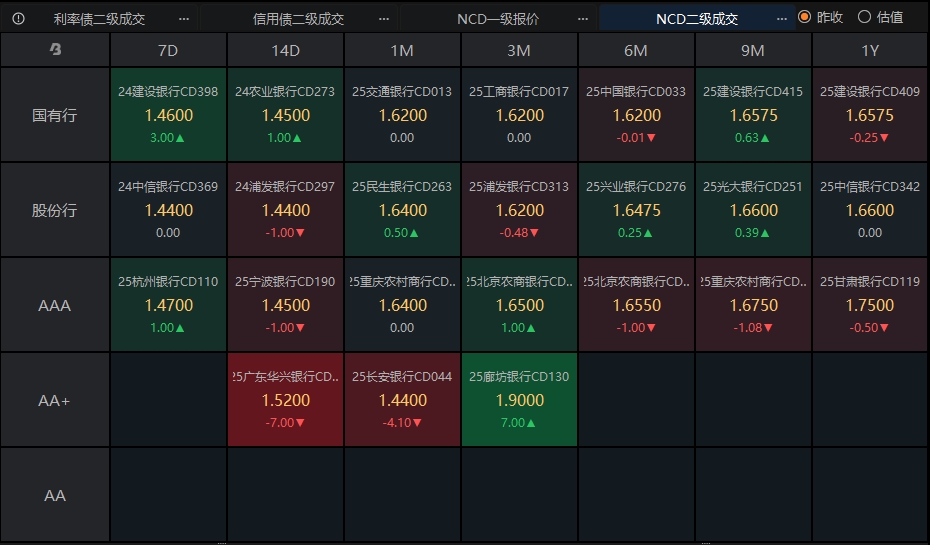Select the NCD二级成交 tab

point(697,19)
